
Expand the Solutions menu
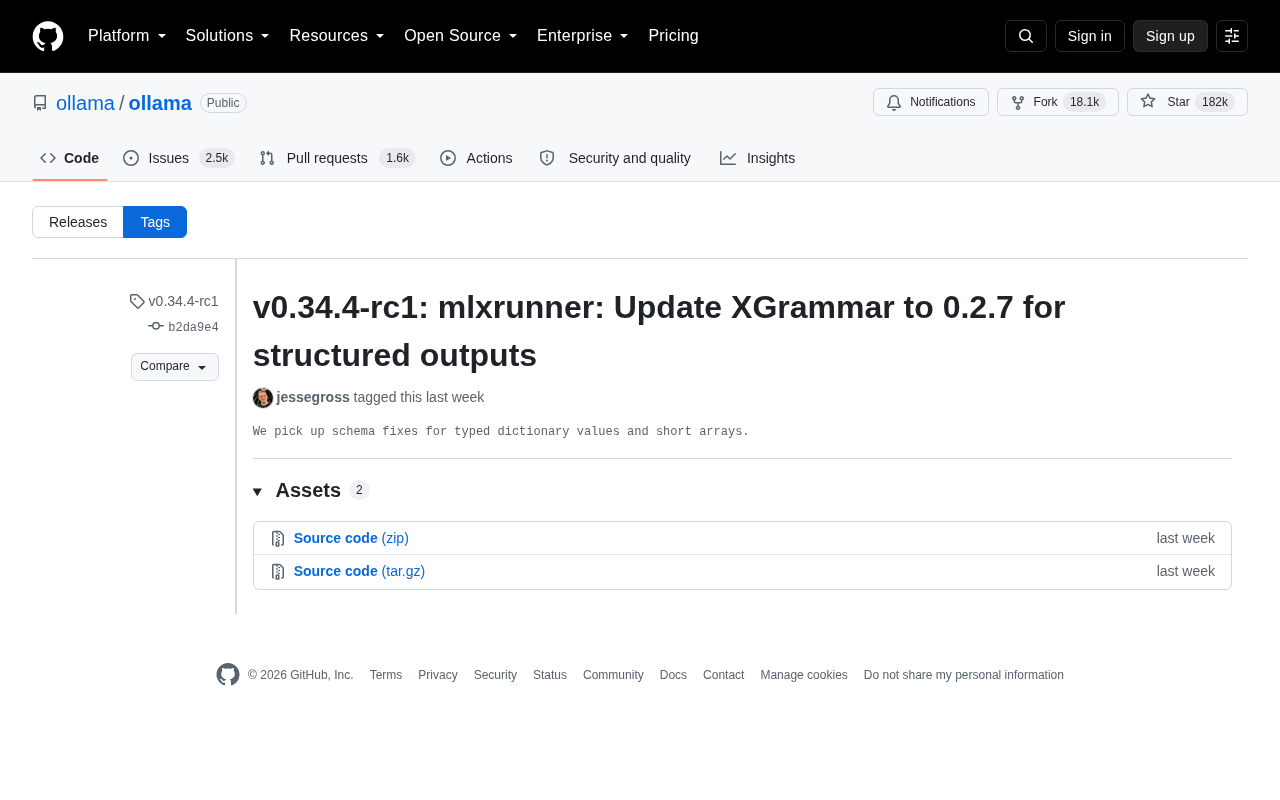228,36
